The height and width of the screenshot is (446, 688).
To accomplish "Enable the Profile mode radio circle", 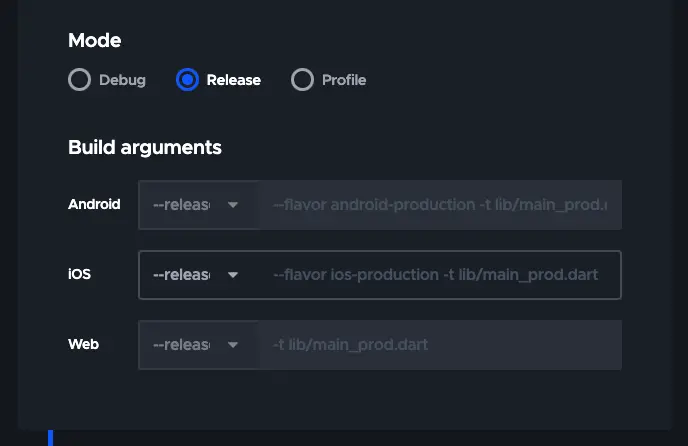I will tap(302, 80).
